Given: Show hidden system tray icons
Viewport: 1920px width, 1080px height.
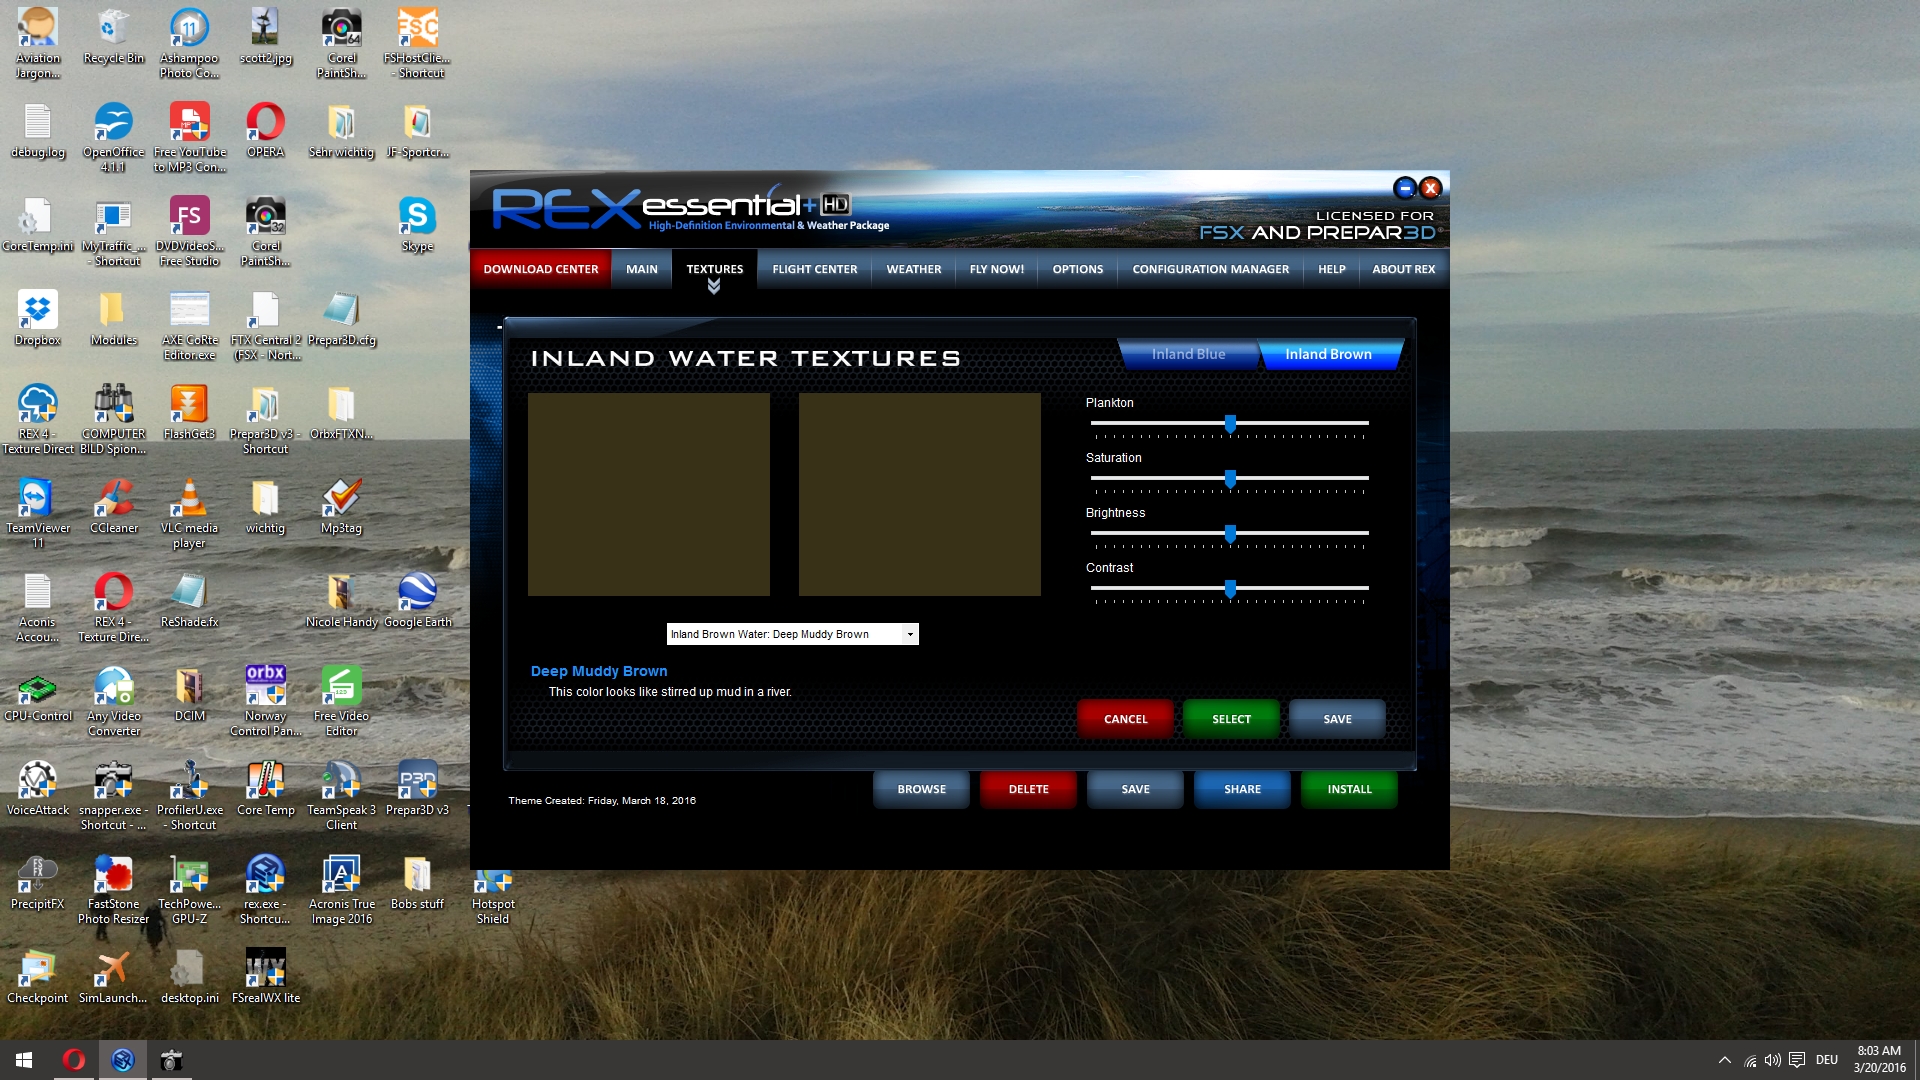Looking at the screenshot, I should [1724, 1060].
